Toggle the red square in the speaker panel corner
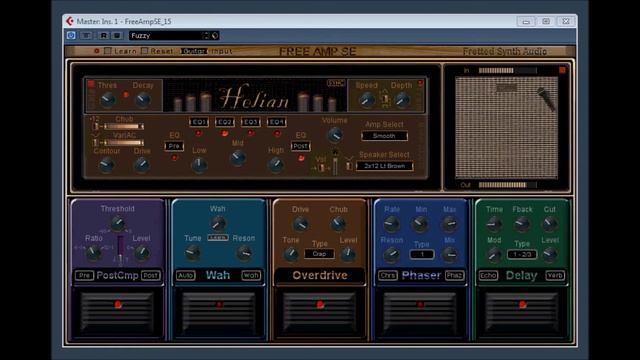The height and width of the screenshot is (360, 640). [x=562, y=70]
